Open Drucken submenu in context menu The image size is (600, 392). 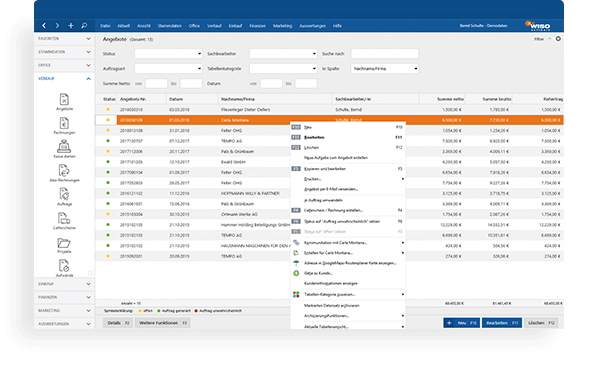pyautogui.click(x=347, y=179)
